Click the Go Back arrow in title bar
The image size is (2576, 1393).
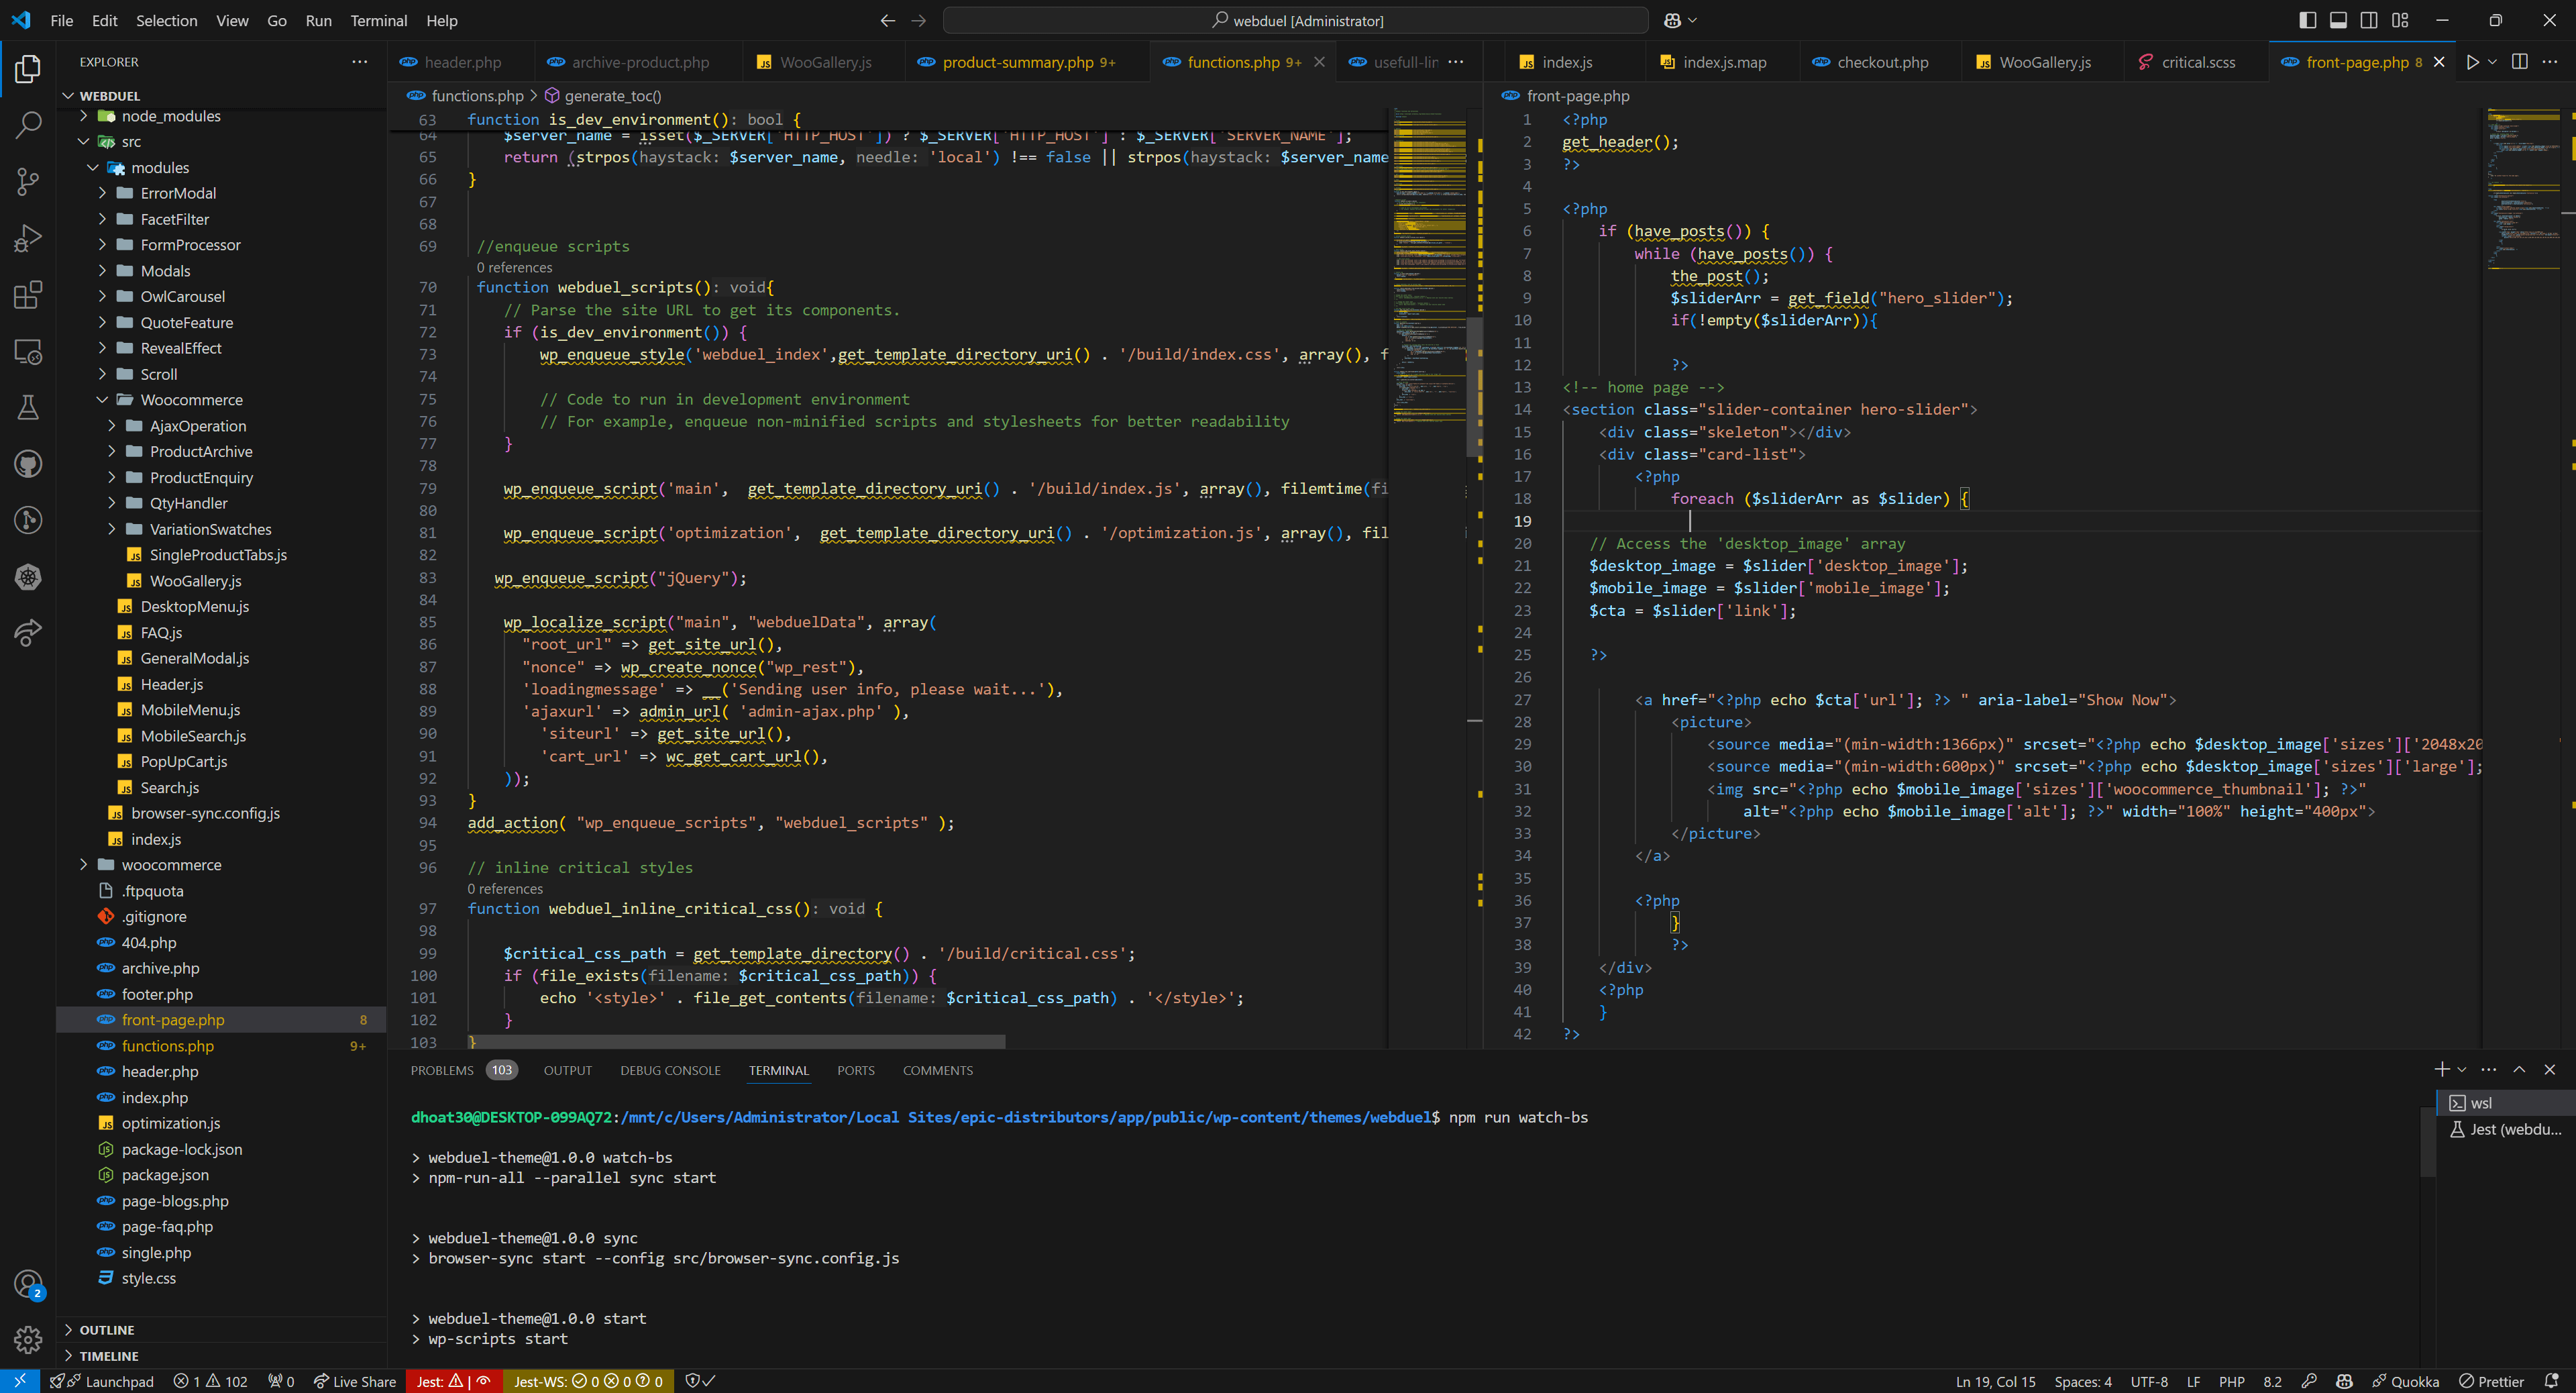[887, 20]
